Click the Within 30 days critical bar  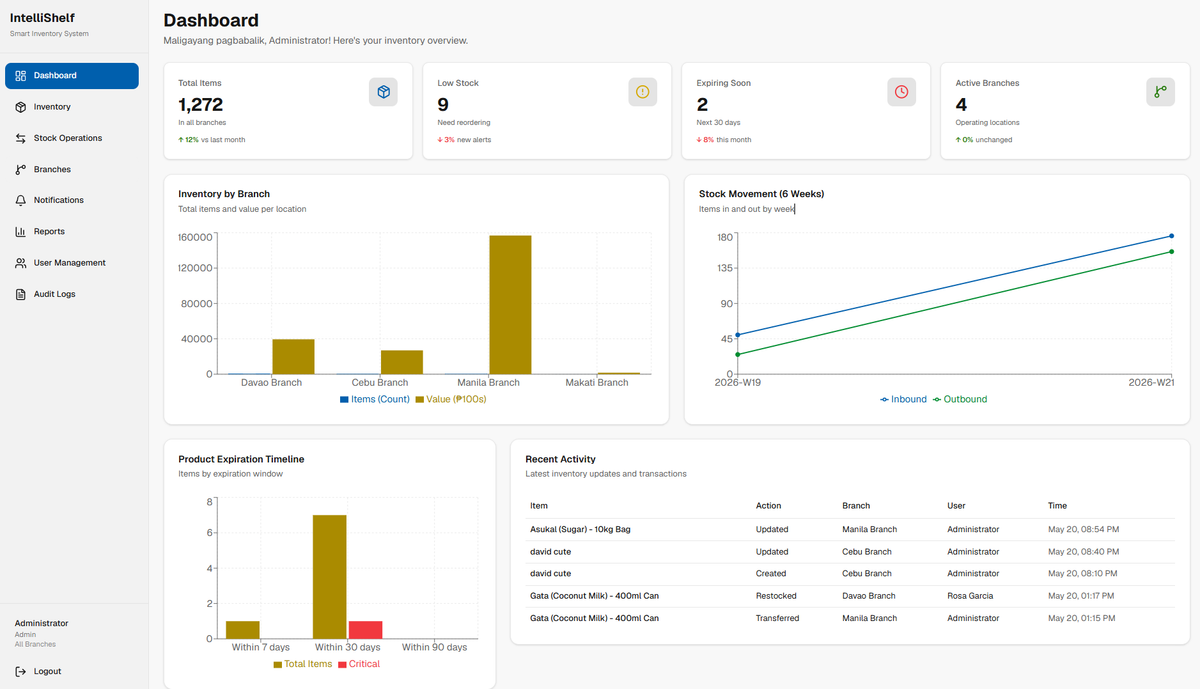(365, 630)
